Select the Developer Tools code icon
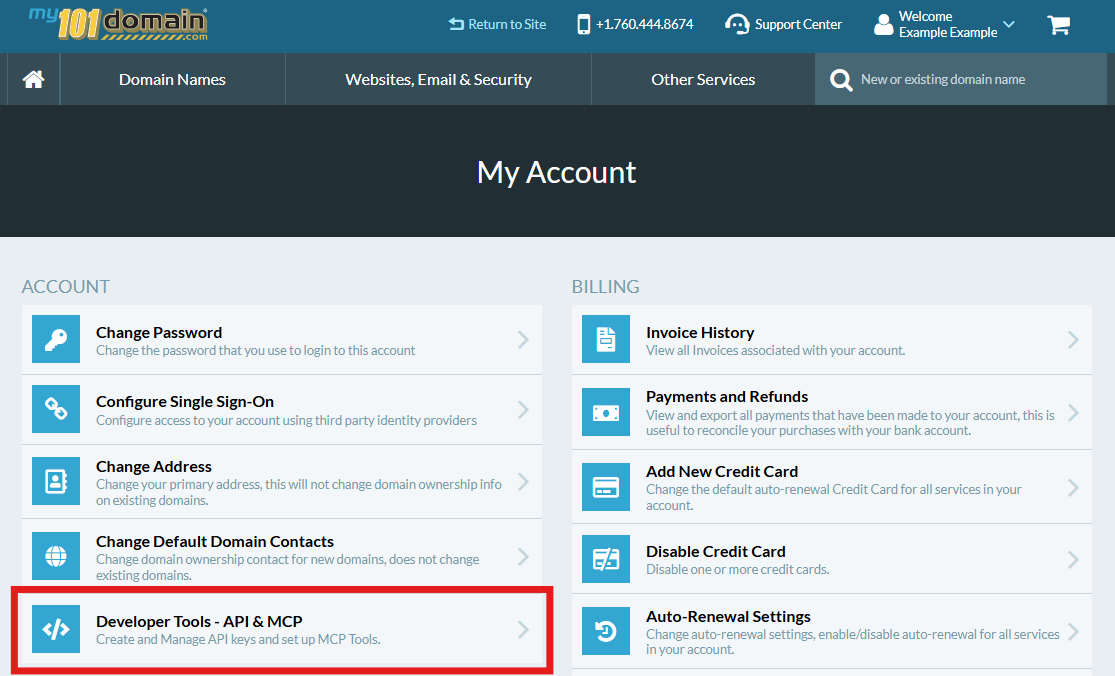 tap(55, 630)
